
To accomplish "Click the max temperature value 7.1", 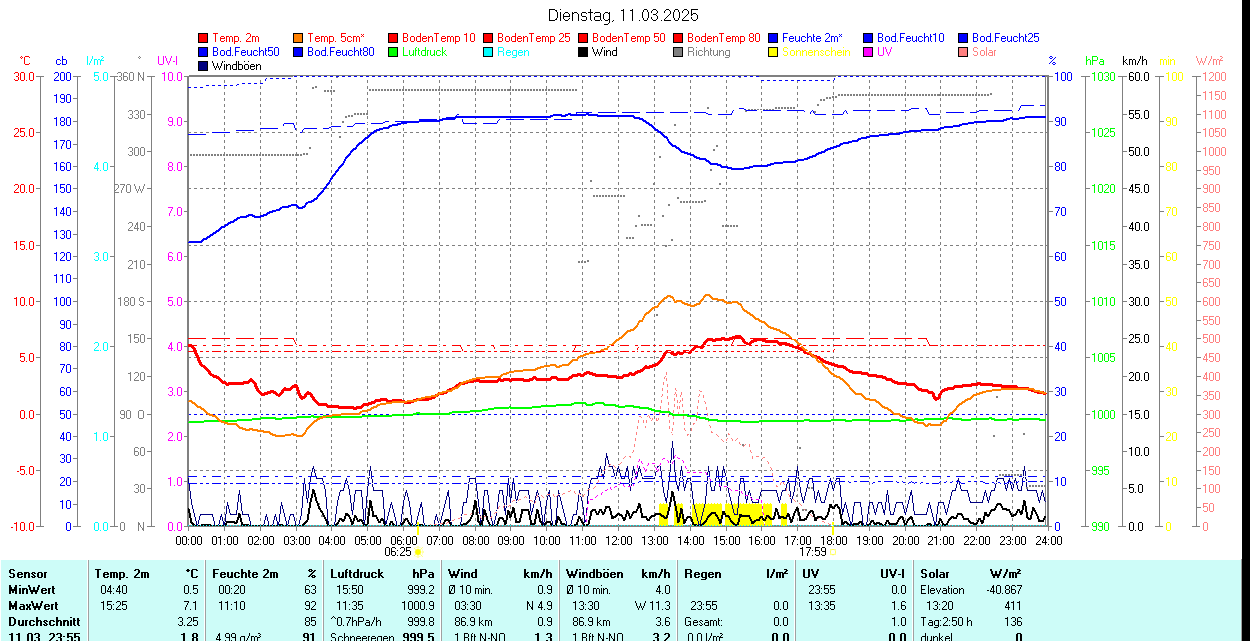I will click(190, 606).
